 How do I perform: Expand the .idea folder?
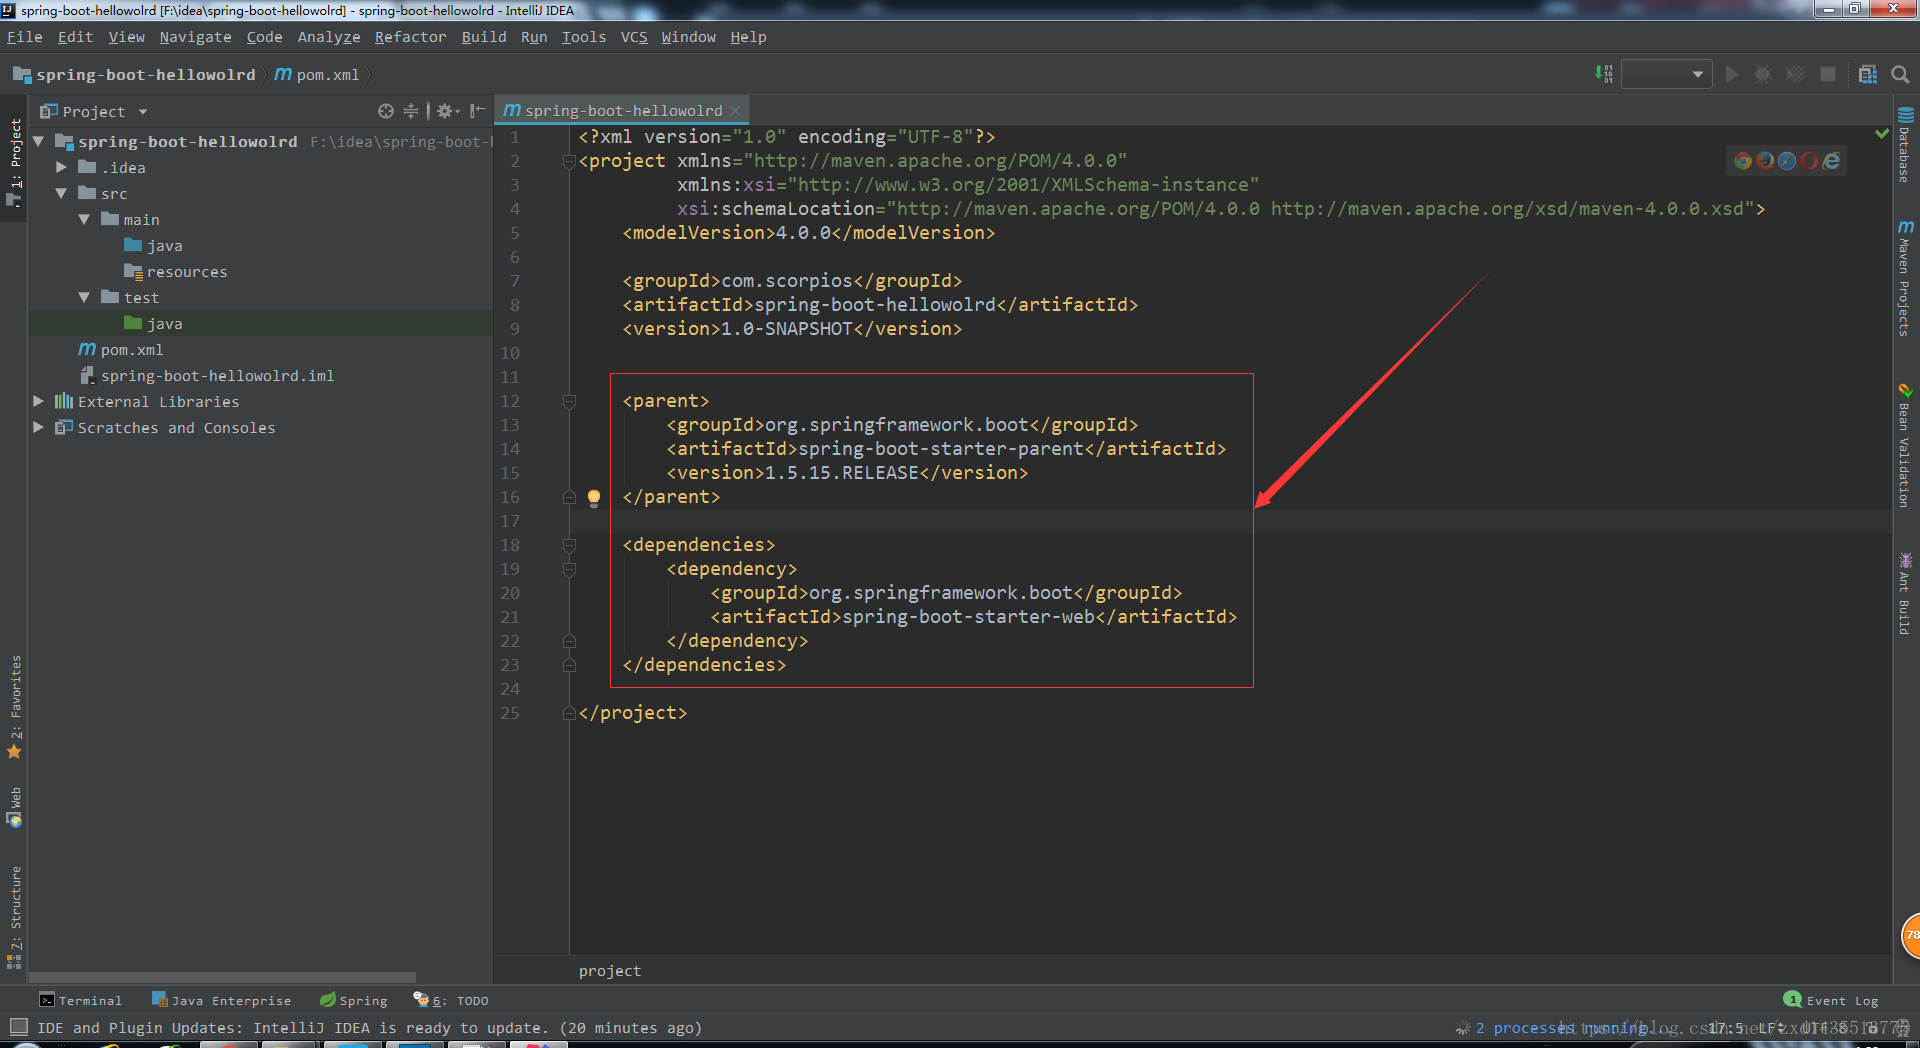pos(61,168)
